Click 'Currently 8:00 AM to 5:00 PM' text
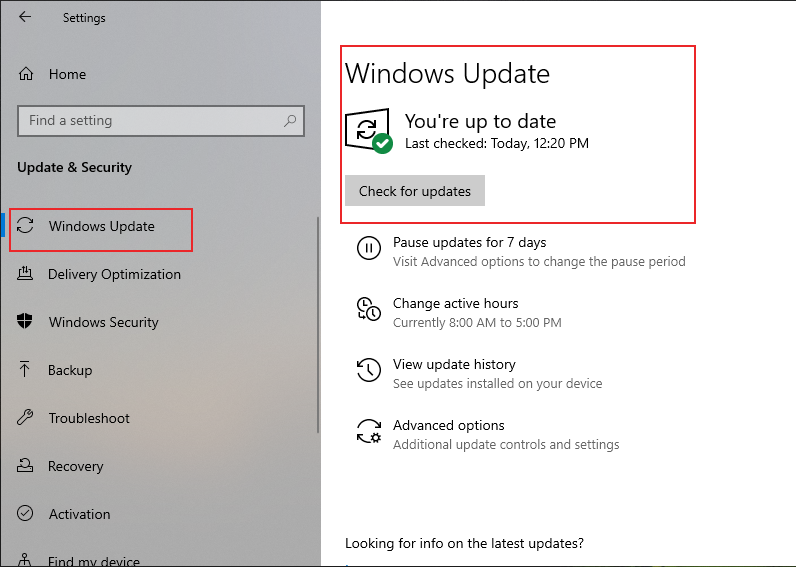The width and height of the screenshot is (796, 567). click(x=477, y=323)
